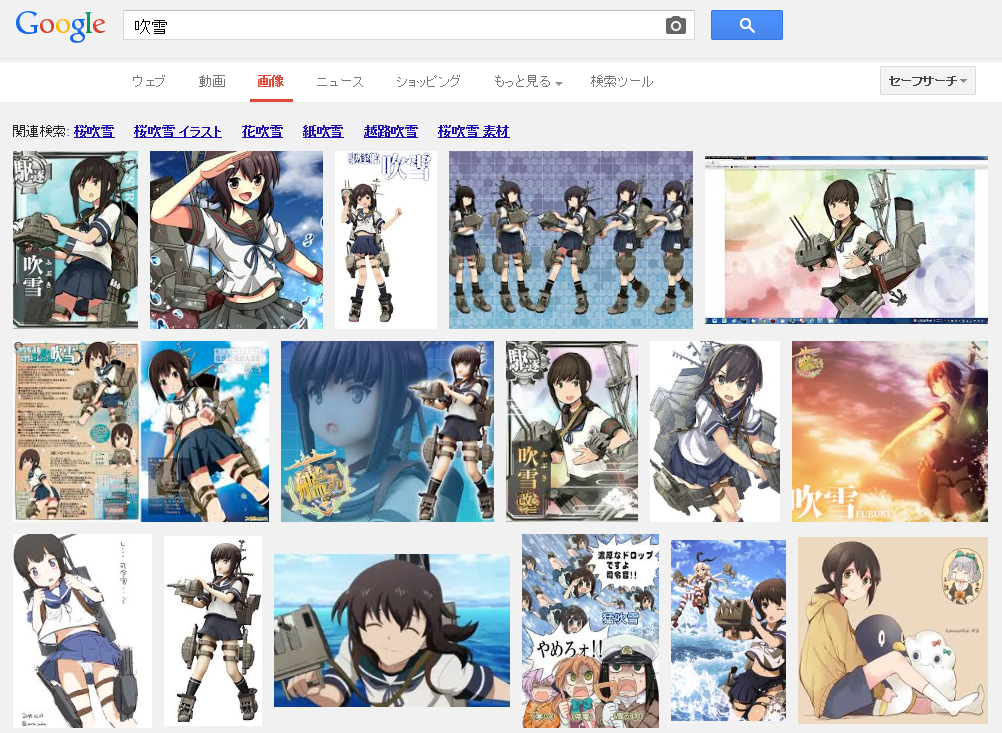Open the セーフサーチ dropdown
Viewport: 1002px width, 733px height.
point(927,81)
